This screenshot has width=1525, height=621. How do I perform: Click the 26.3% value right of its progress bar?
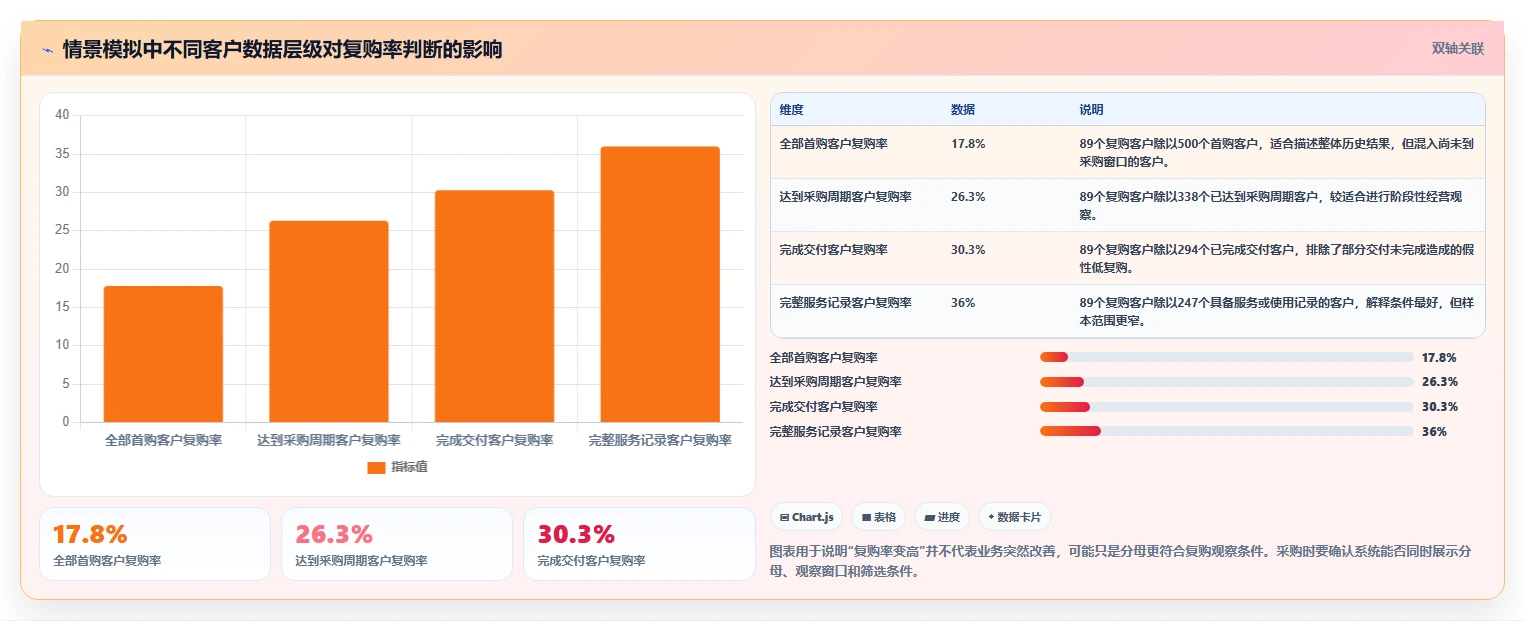(1439, 382)
